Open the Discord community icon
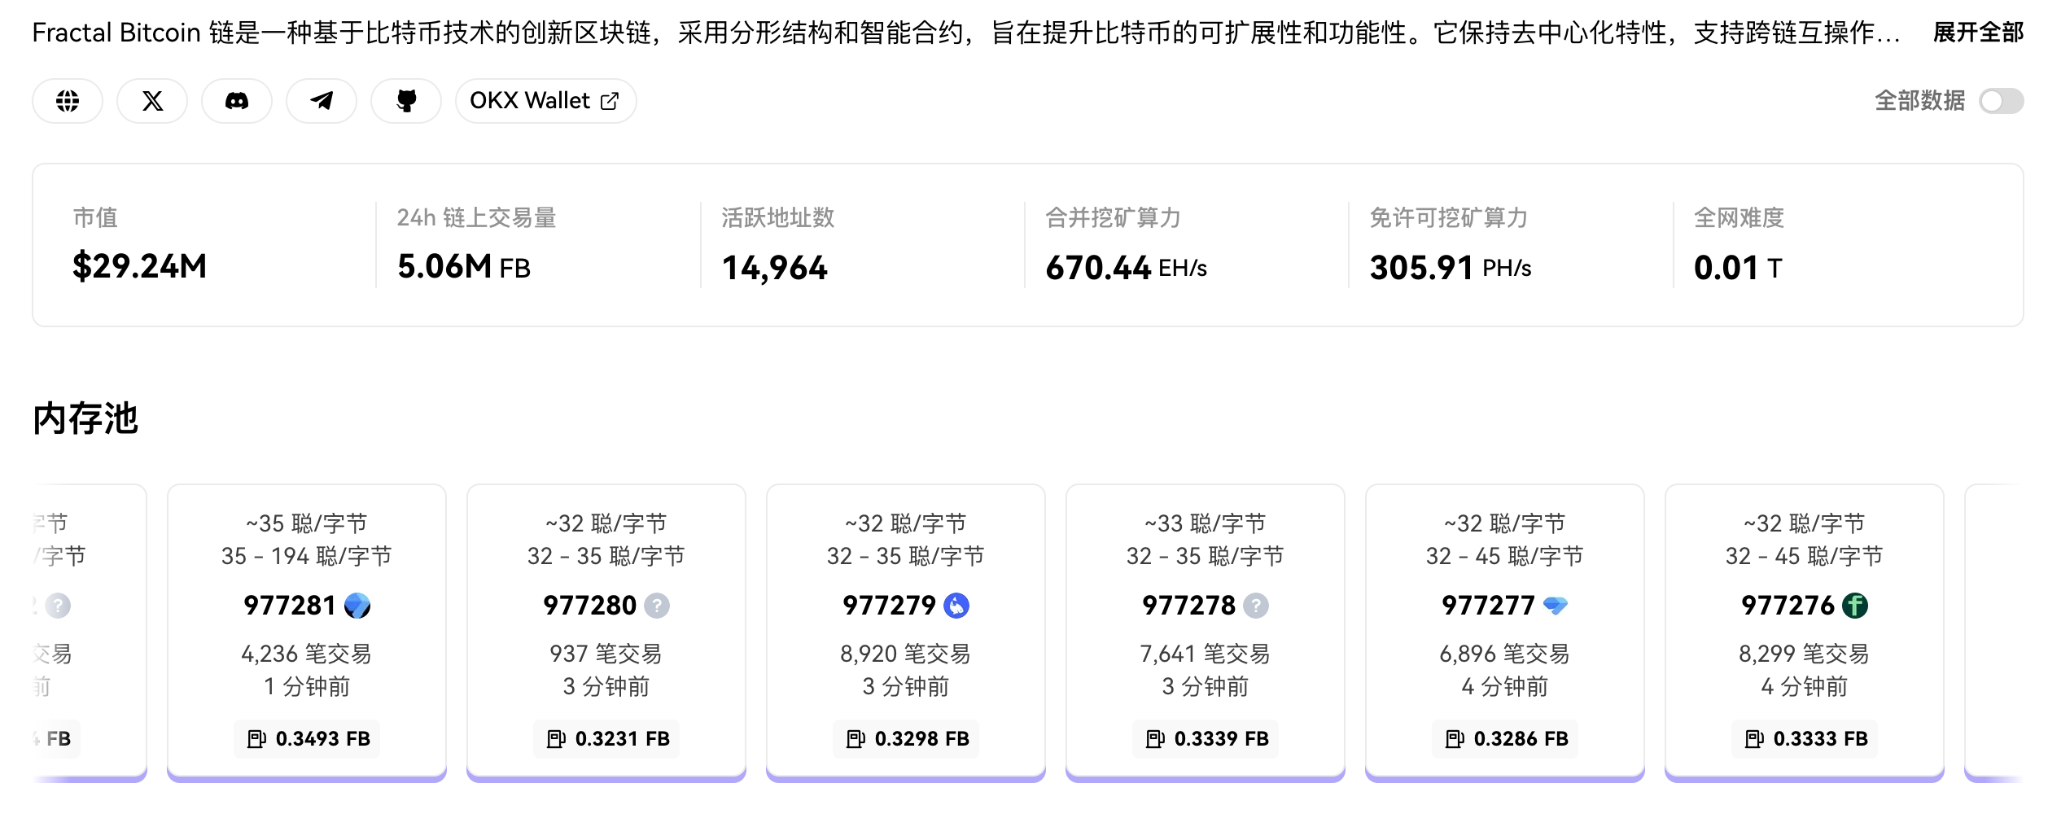 pyautogui.click(x=237, y=101)
